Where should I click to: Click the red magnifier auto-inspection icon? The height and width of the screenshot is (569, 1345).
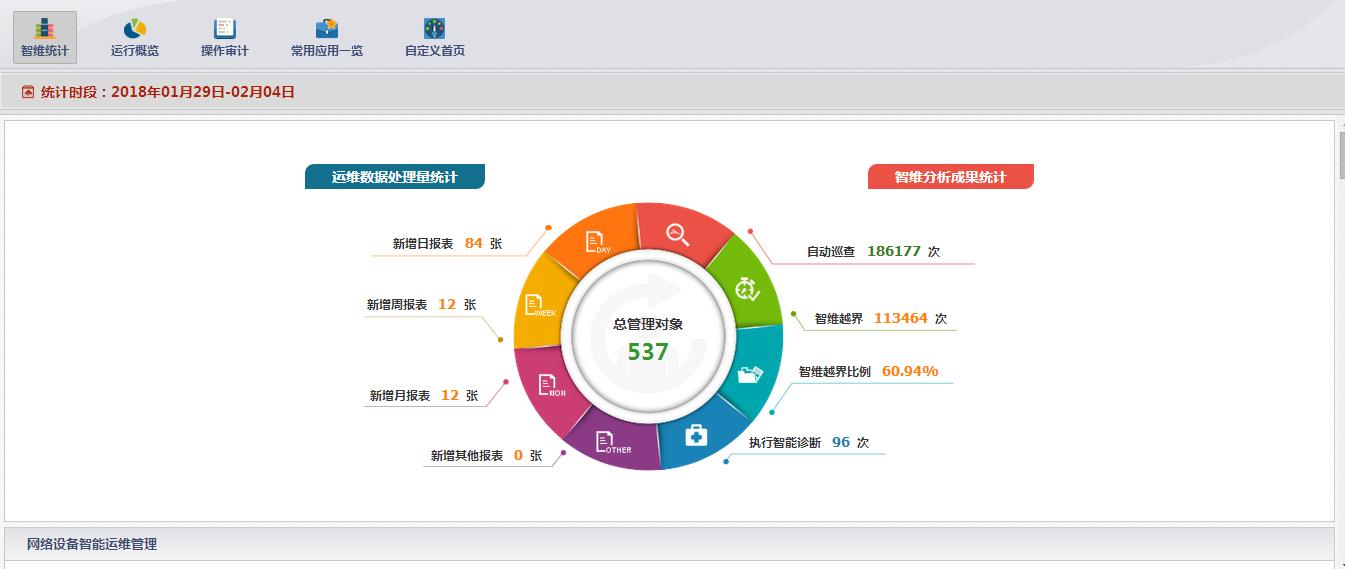678,235
